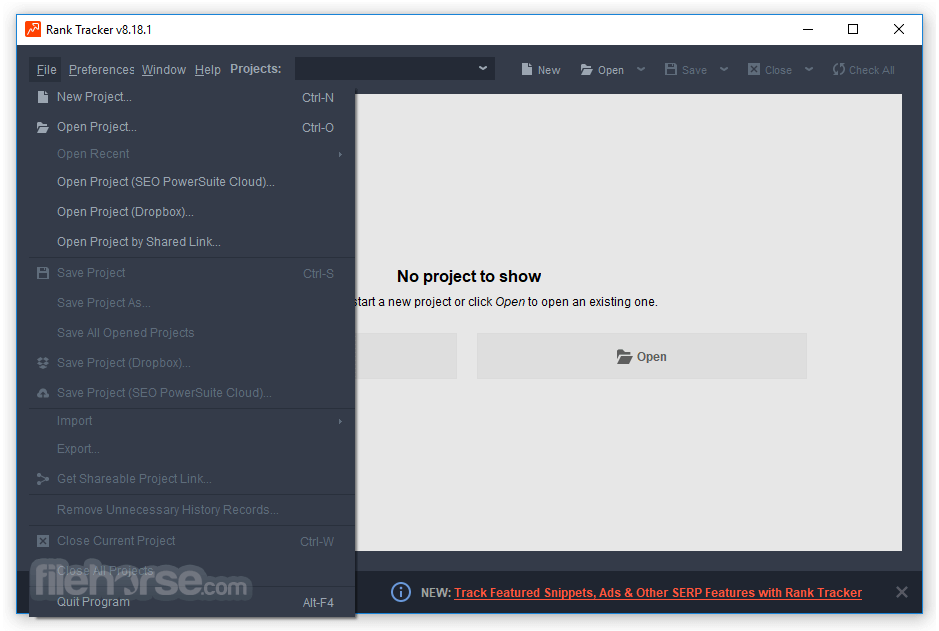939x631 pixels.
Task: Click the large Open button in main panel
Action: (x=641, y=356)
